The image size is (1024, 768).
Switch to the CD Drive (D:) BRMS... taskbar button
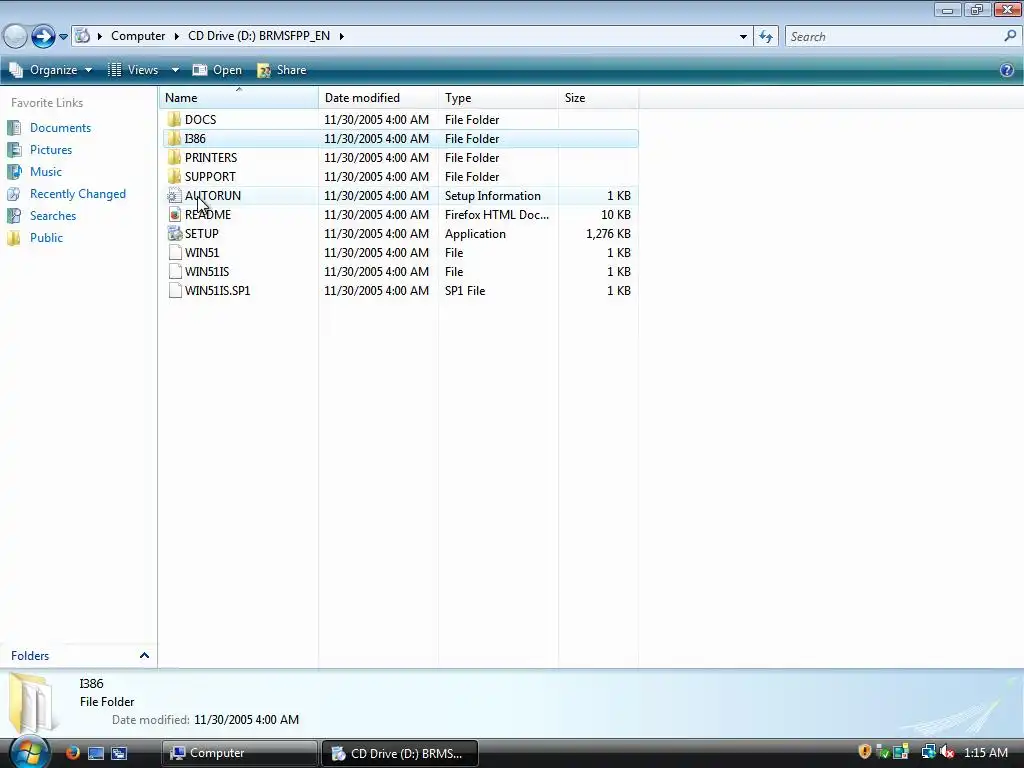point(400,753)
